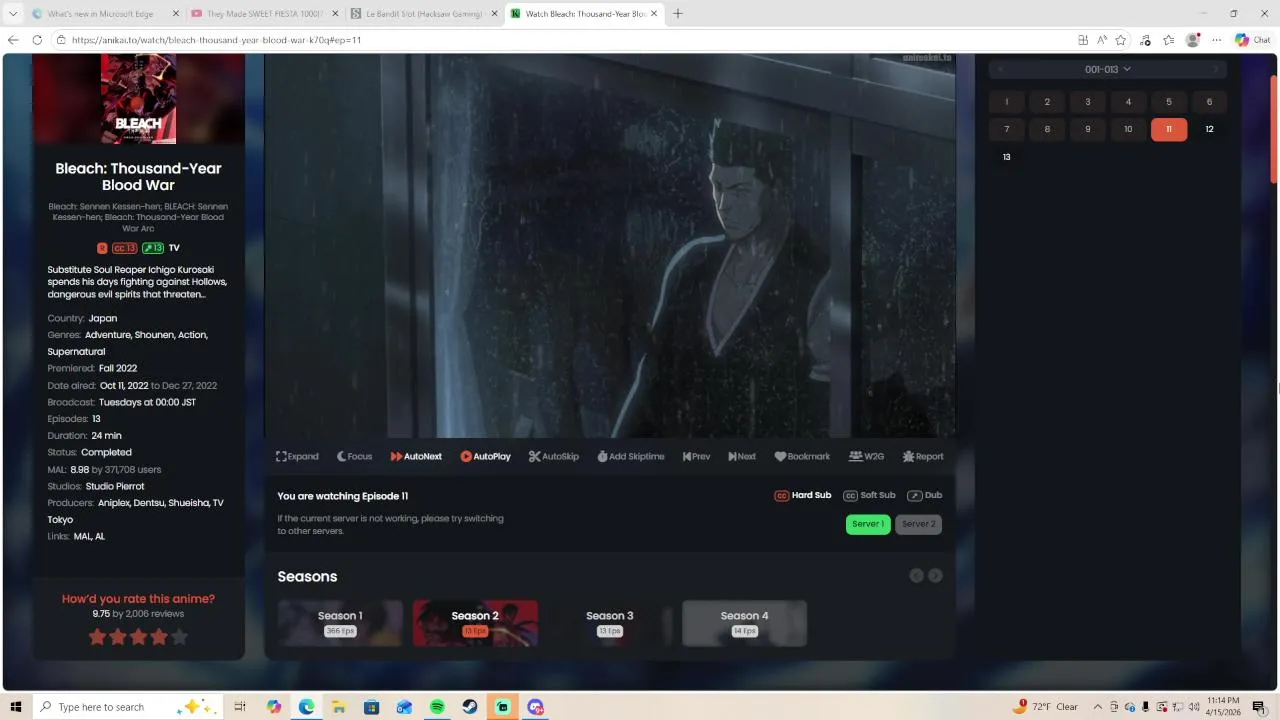The width and height of the screenshot is (1280, 720).
Task: Open Spotify from the taskbar
Action: point(437,707)
